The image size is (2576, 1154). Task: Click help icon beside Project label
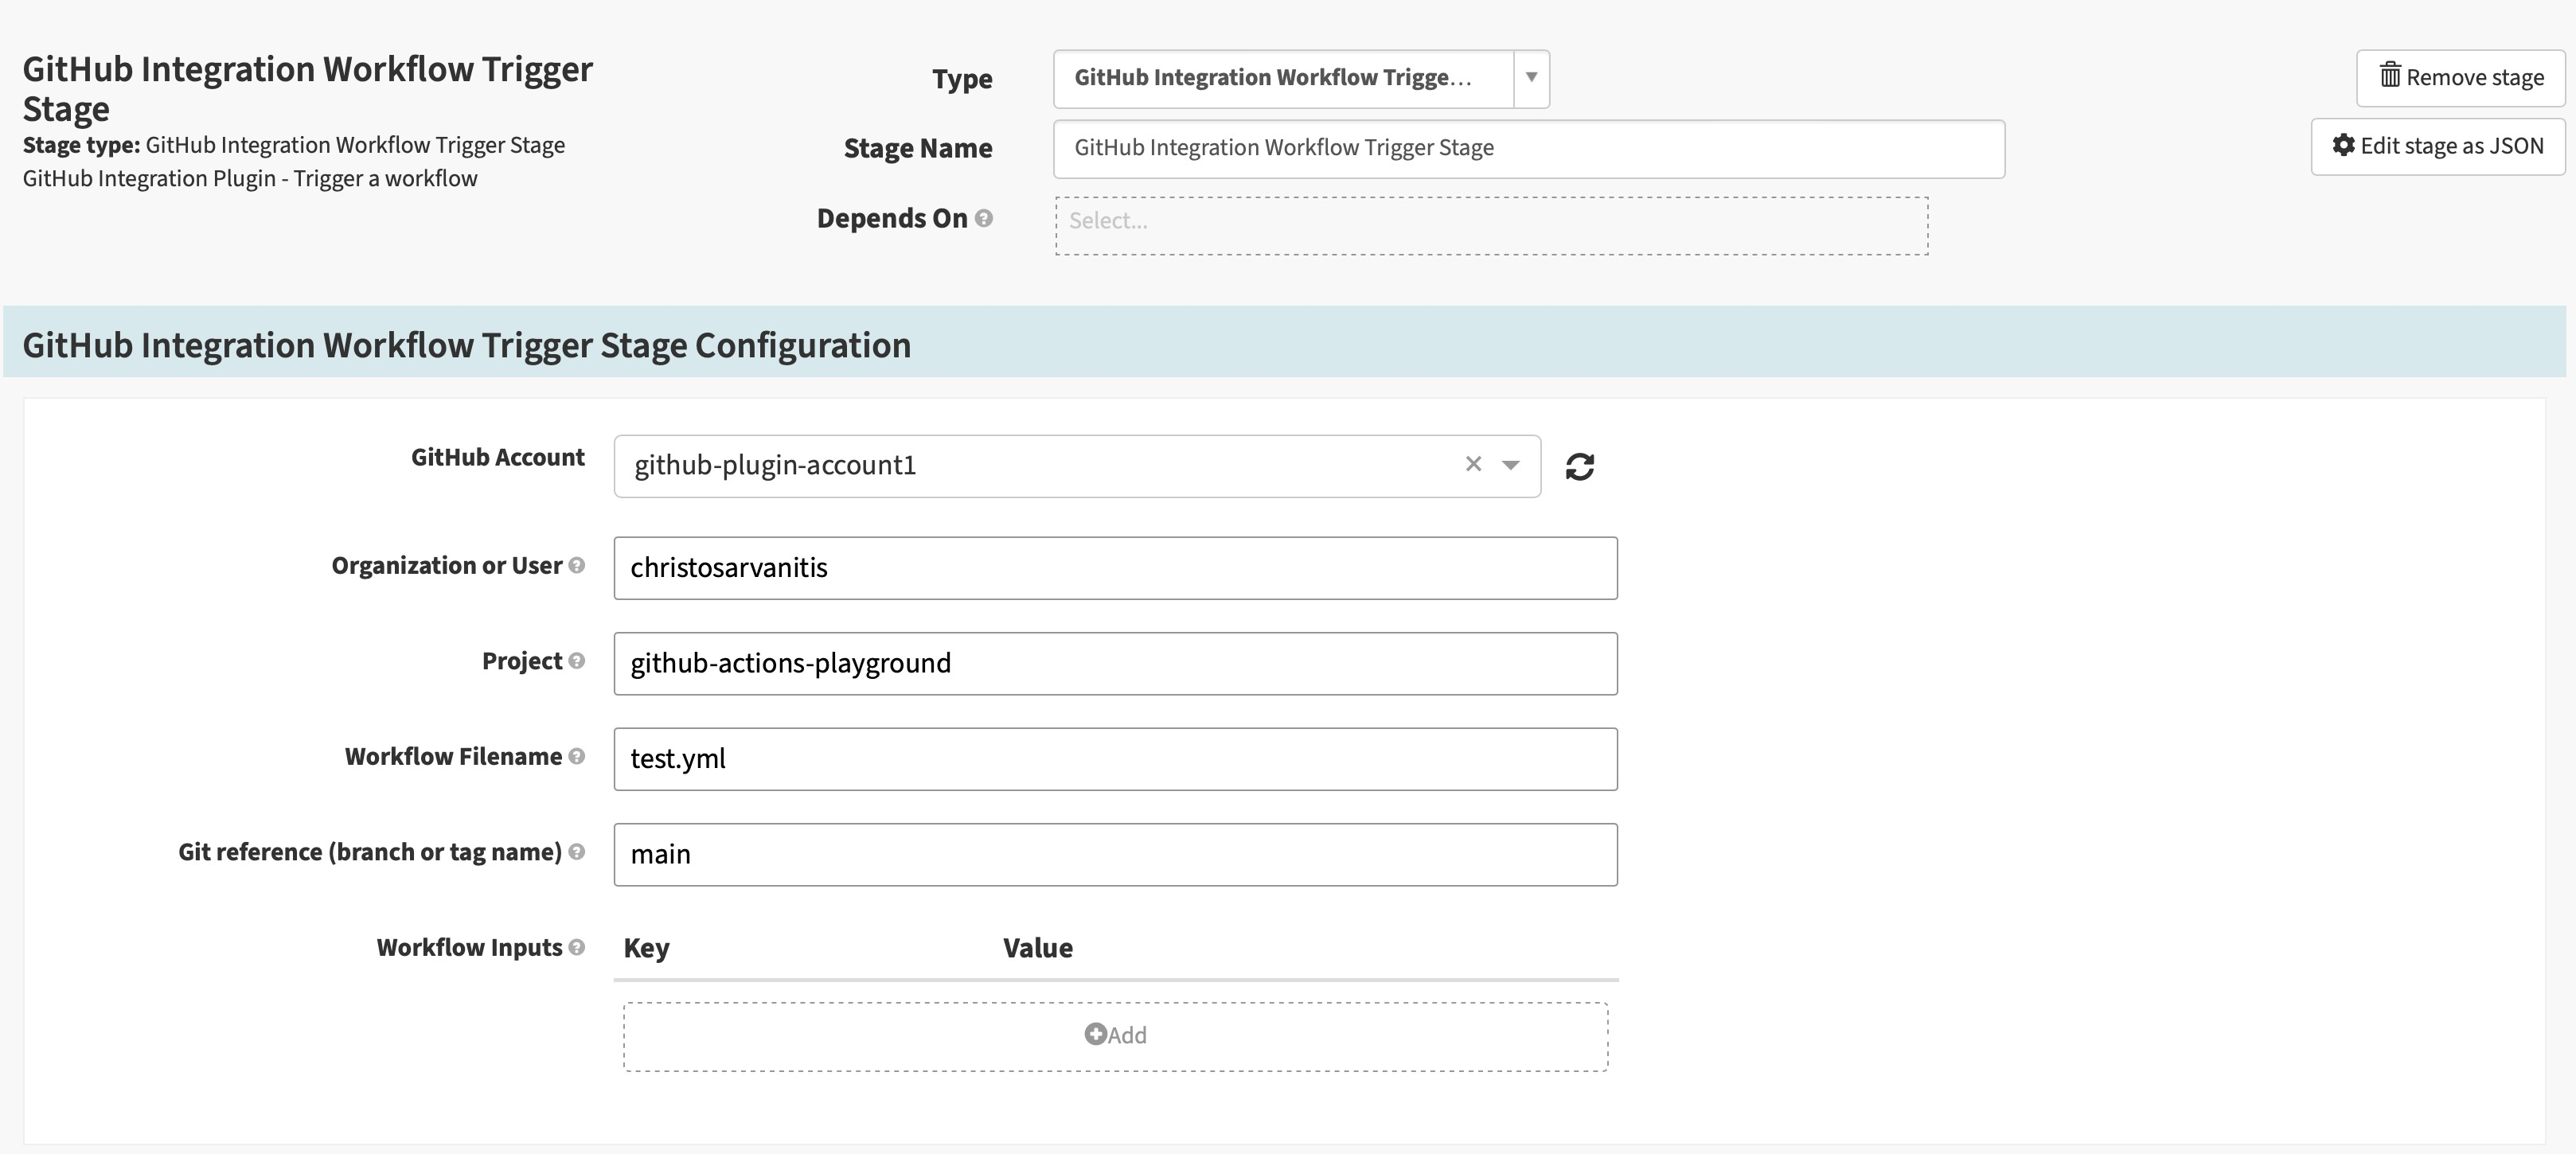(577, 661)
